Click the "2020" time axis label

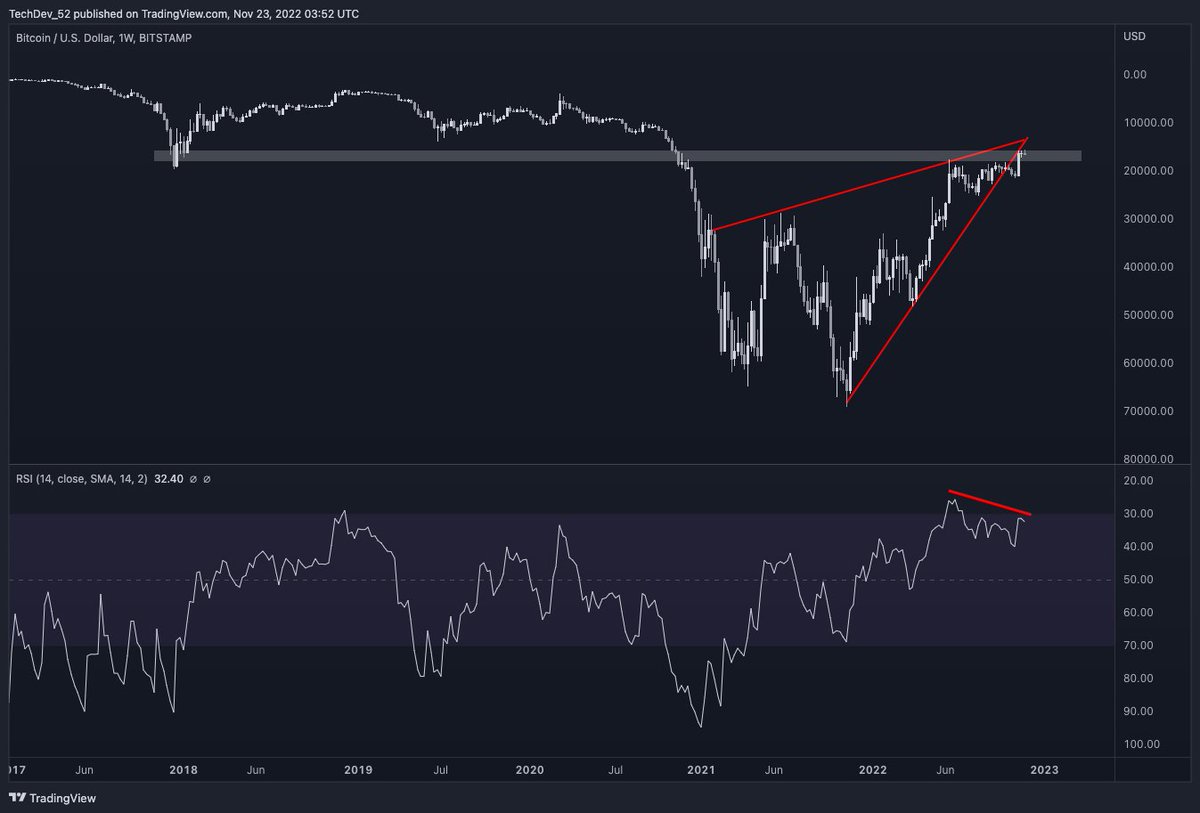pyautogui.click(x=529, y=770)
